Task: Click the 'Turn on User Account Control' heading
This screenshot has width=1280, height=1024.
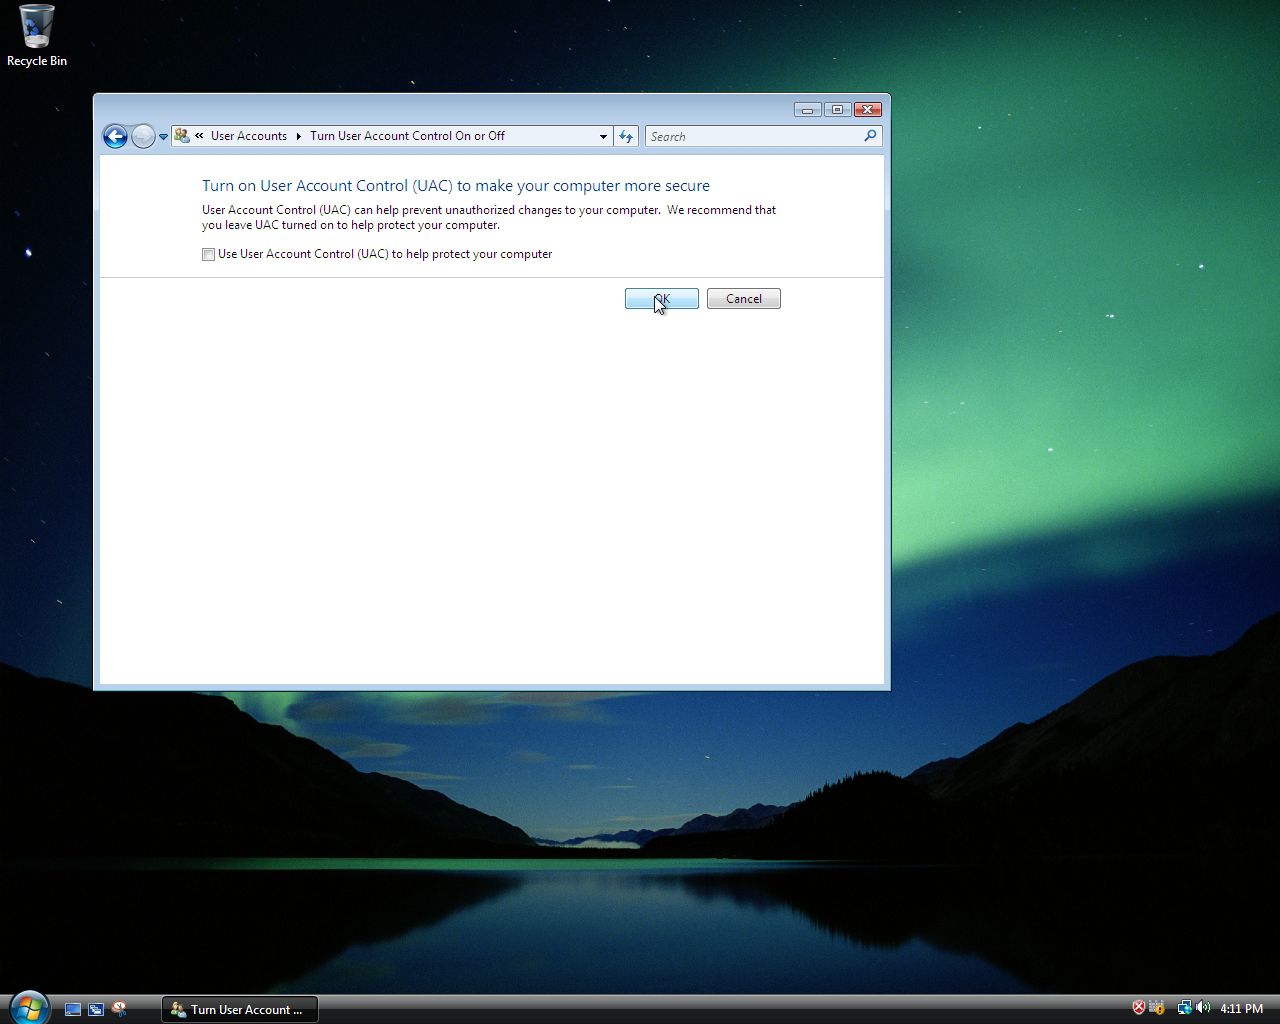Action: click(456, 186)
